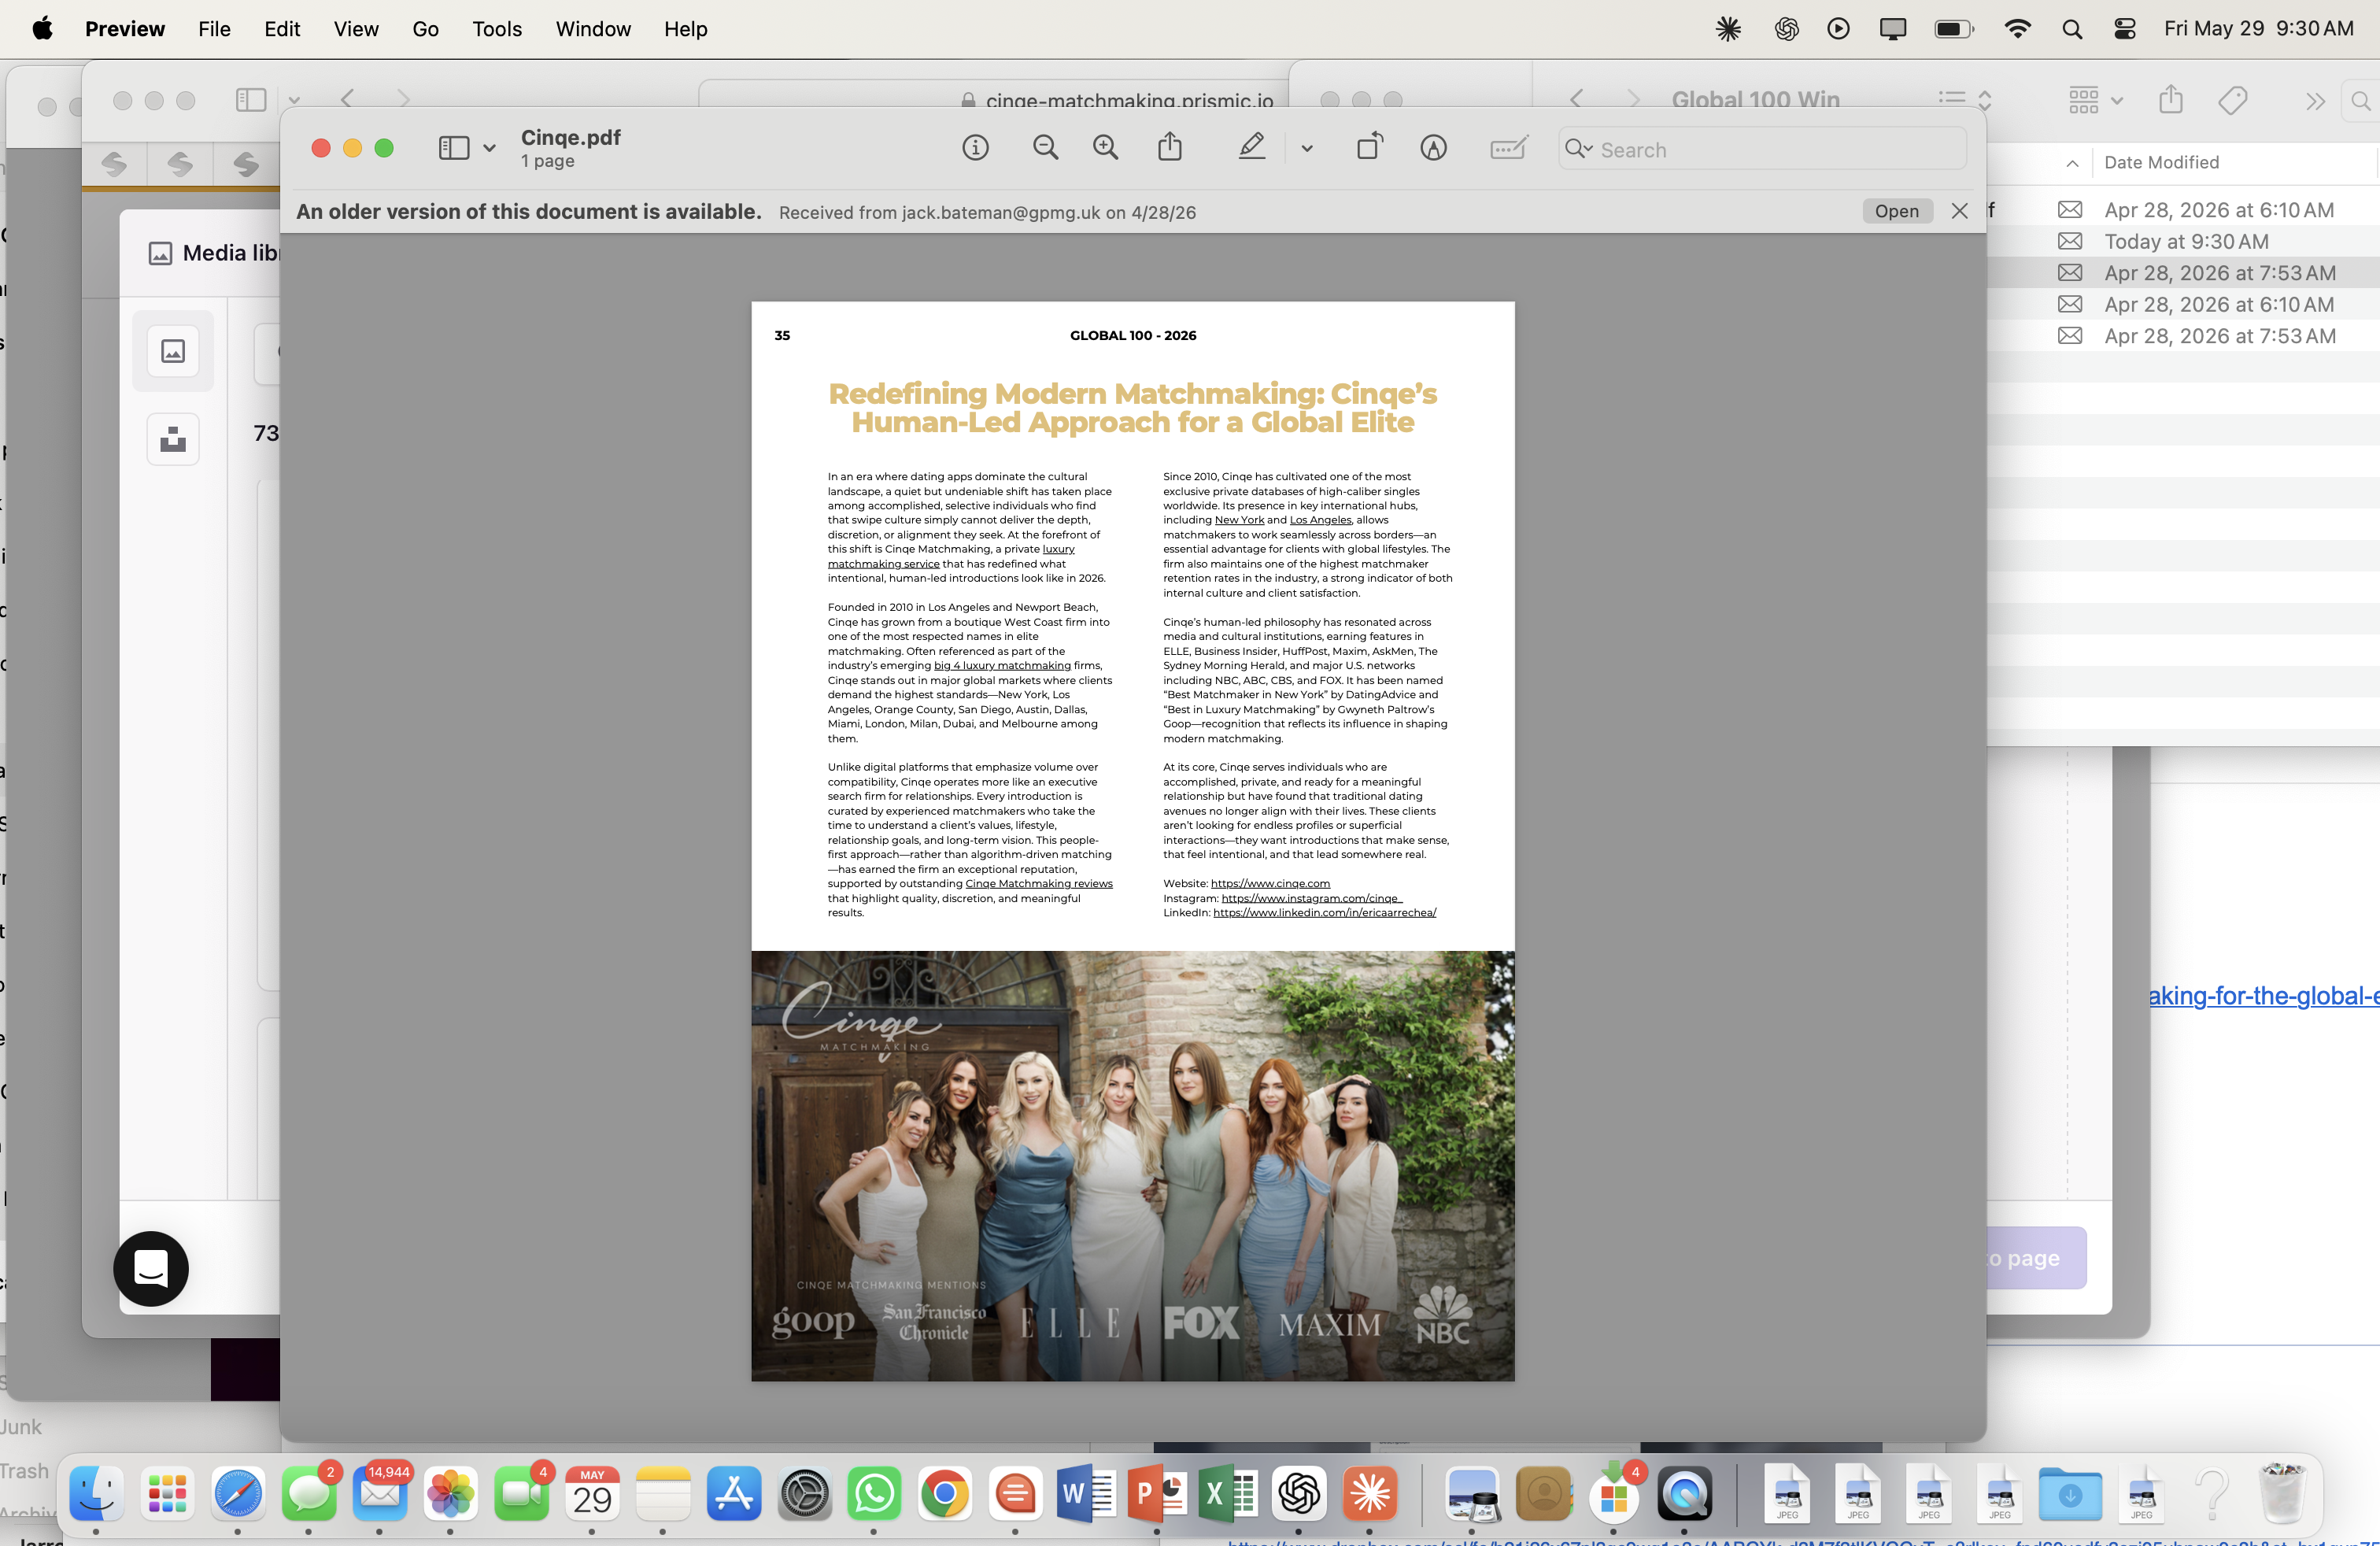Open the Mail app in the Dock
The image size is (2380, 1546).
tap(380, 1494)
